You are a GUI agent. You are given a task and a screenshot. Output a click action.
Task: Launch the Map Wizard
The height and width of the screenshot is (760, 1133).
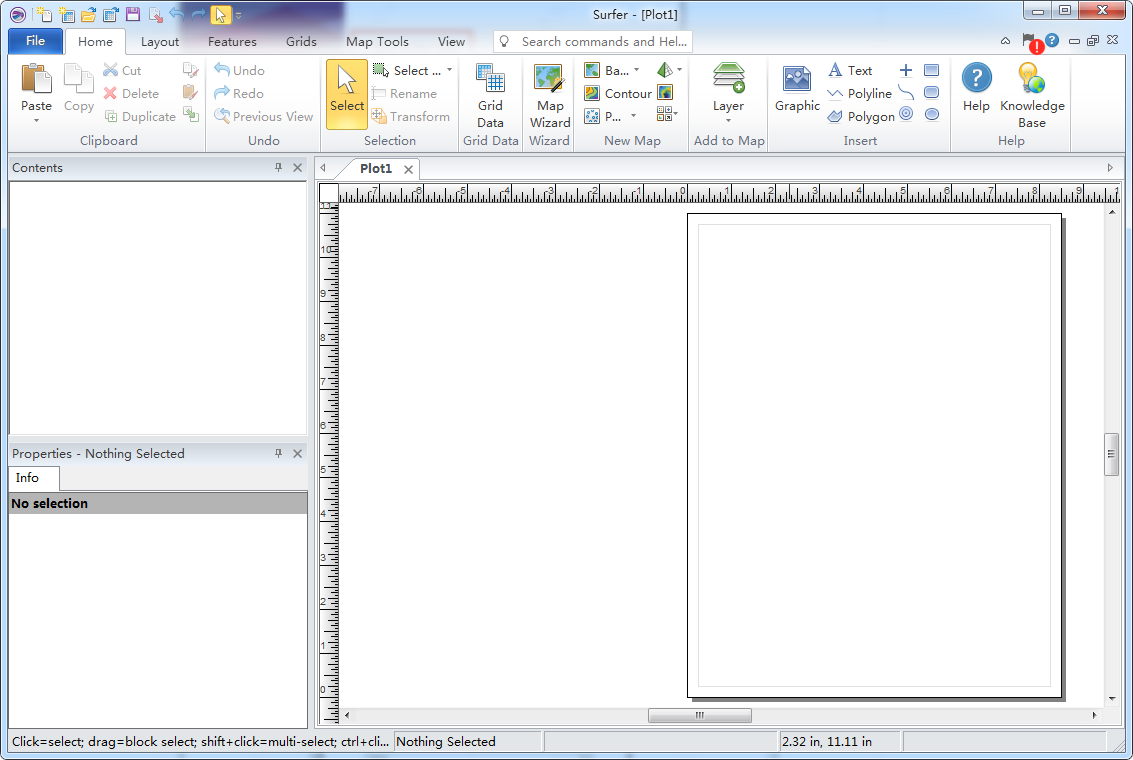[550, 95]
